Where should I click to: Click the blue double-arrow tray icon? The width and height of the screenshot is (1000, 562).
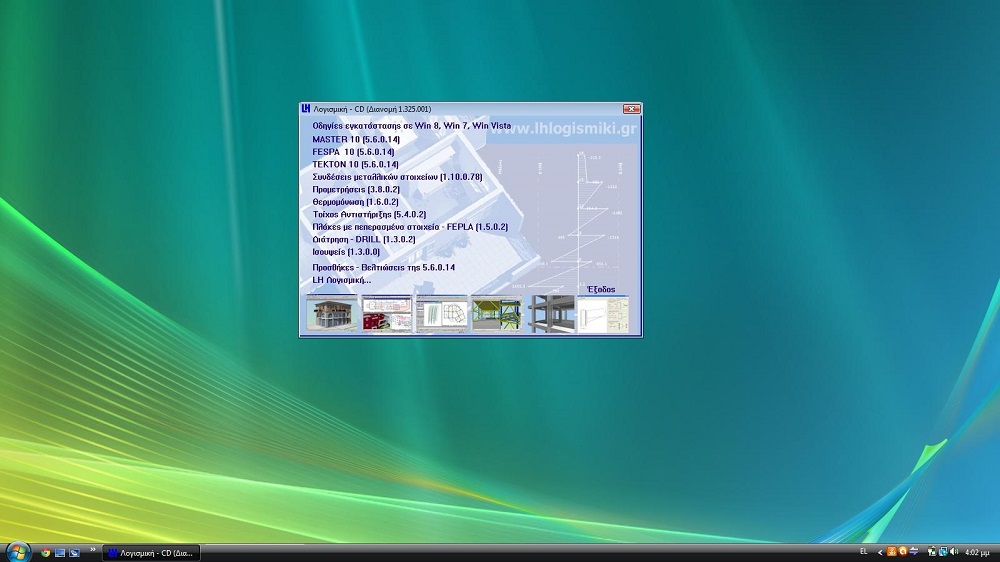[914, 552]
